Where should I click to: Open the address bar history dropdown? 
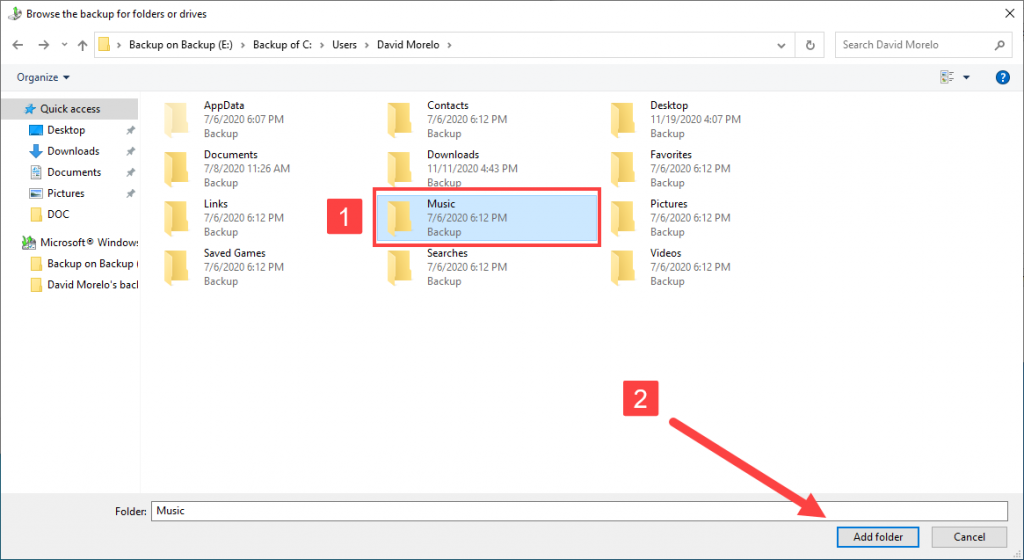click(781, 45)
